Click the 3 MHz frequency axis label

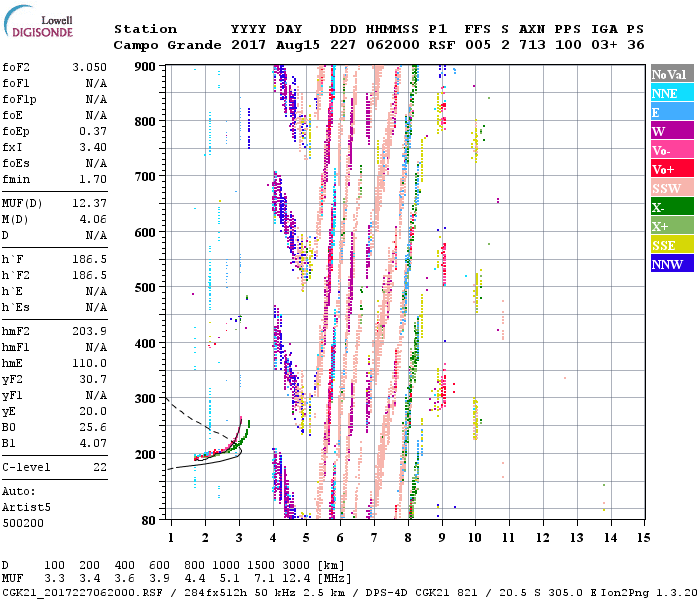pos(239,538)
